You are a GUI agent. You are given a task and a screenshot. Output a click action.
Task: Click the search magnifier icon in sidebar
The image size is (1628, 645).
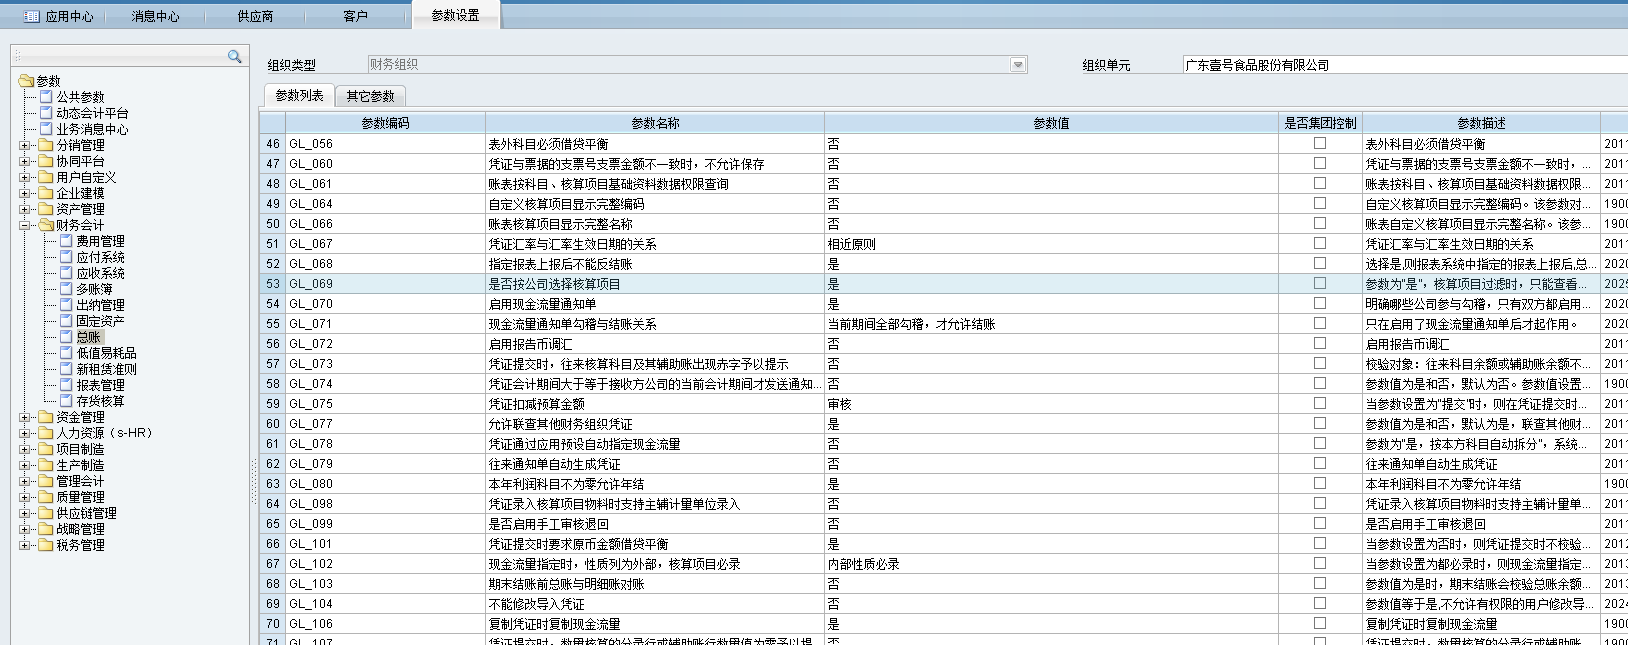(x=234, y=57)
